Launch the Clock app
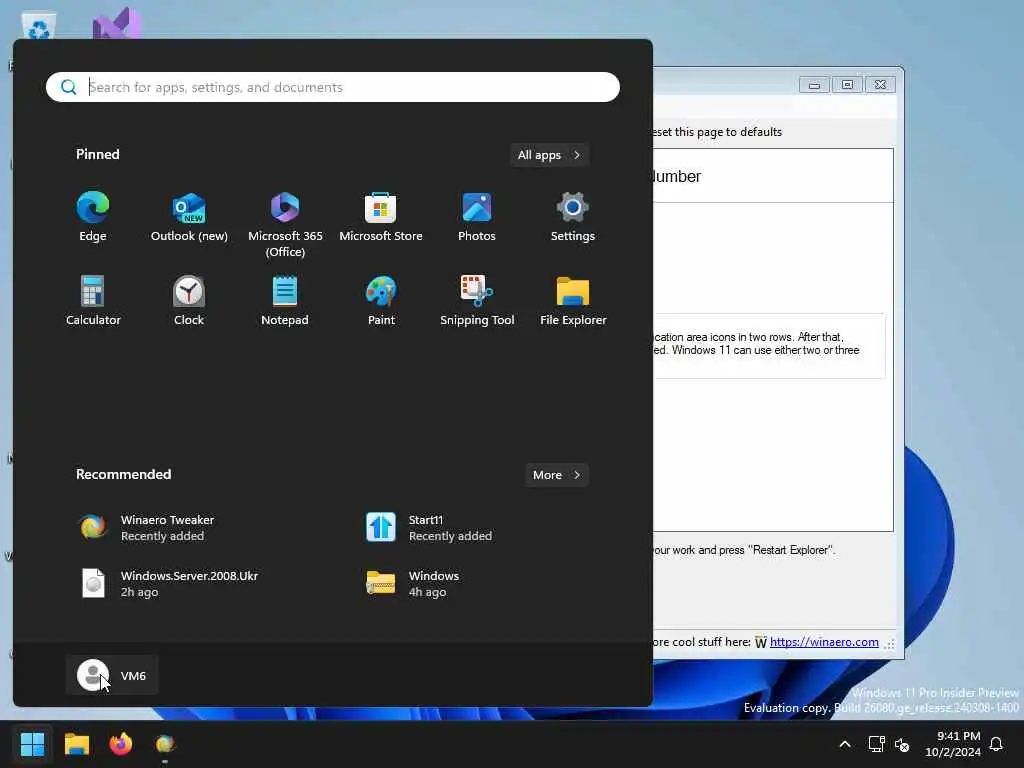 pyautogui.click(x=189, y=301)
